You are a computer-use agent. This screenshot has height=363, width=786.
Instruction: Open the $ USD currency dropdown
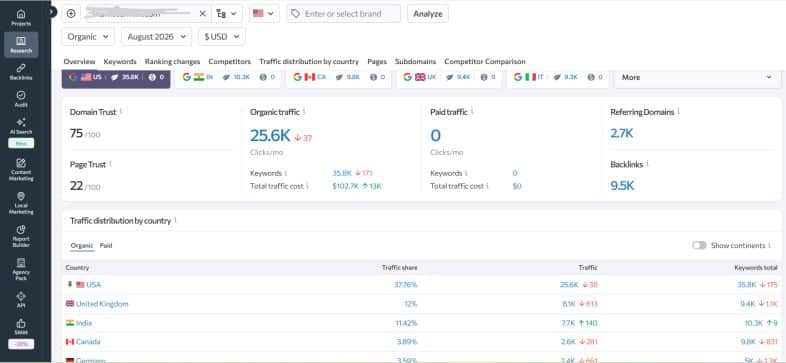tap(222, 37)
